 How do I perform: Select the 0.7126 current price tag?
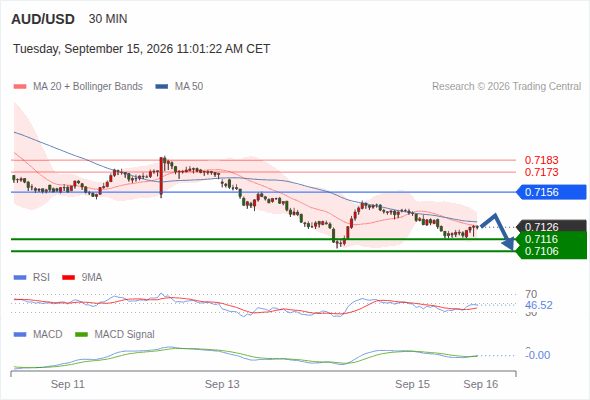pyautogui.click(x=551, y=227)
